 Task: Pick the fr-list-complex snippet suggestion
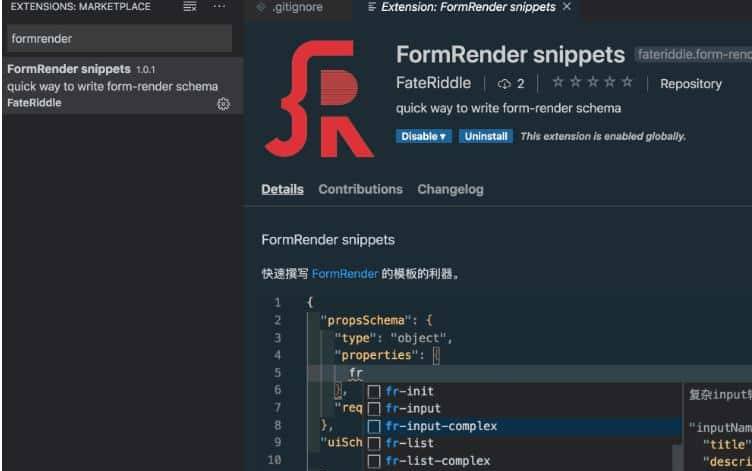437,461
